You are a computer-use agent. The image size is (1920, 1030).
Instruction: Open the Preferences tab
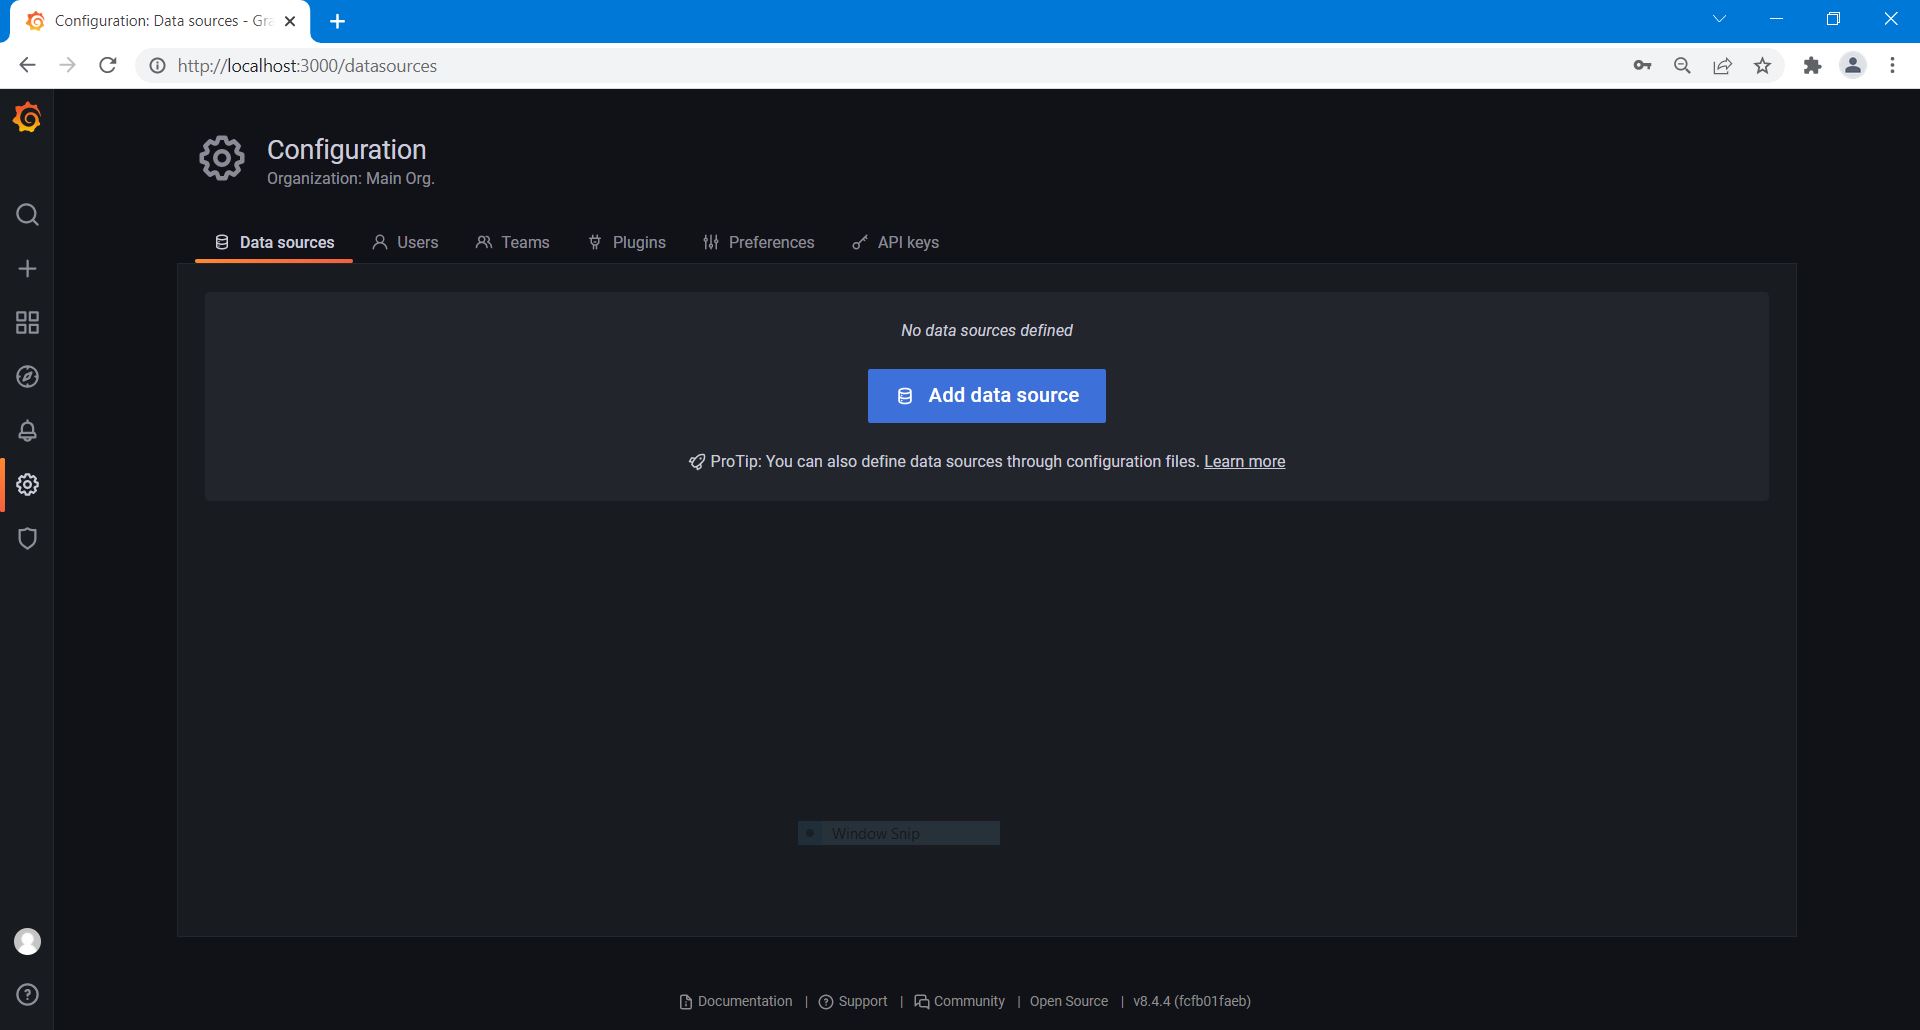tap(759, 242)
